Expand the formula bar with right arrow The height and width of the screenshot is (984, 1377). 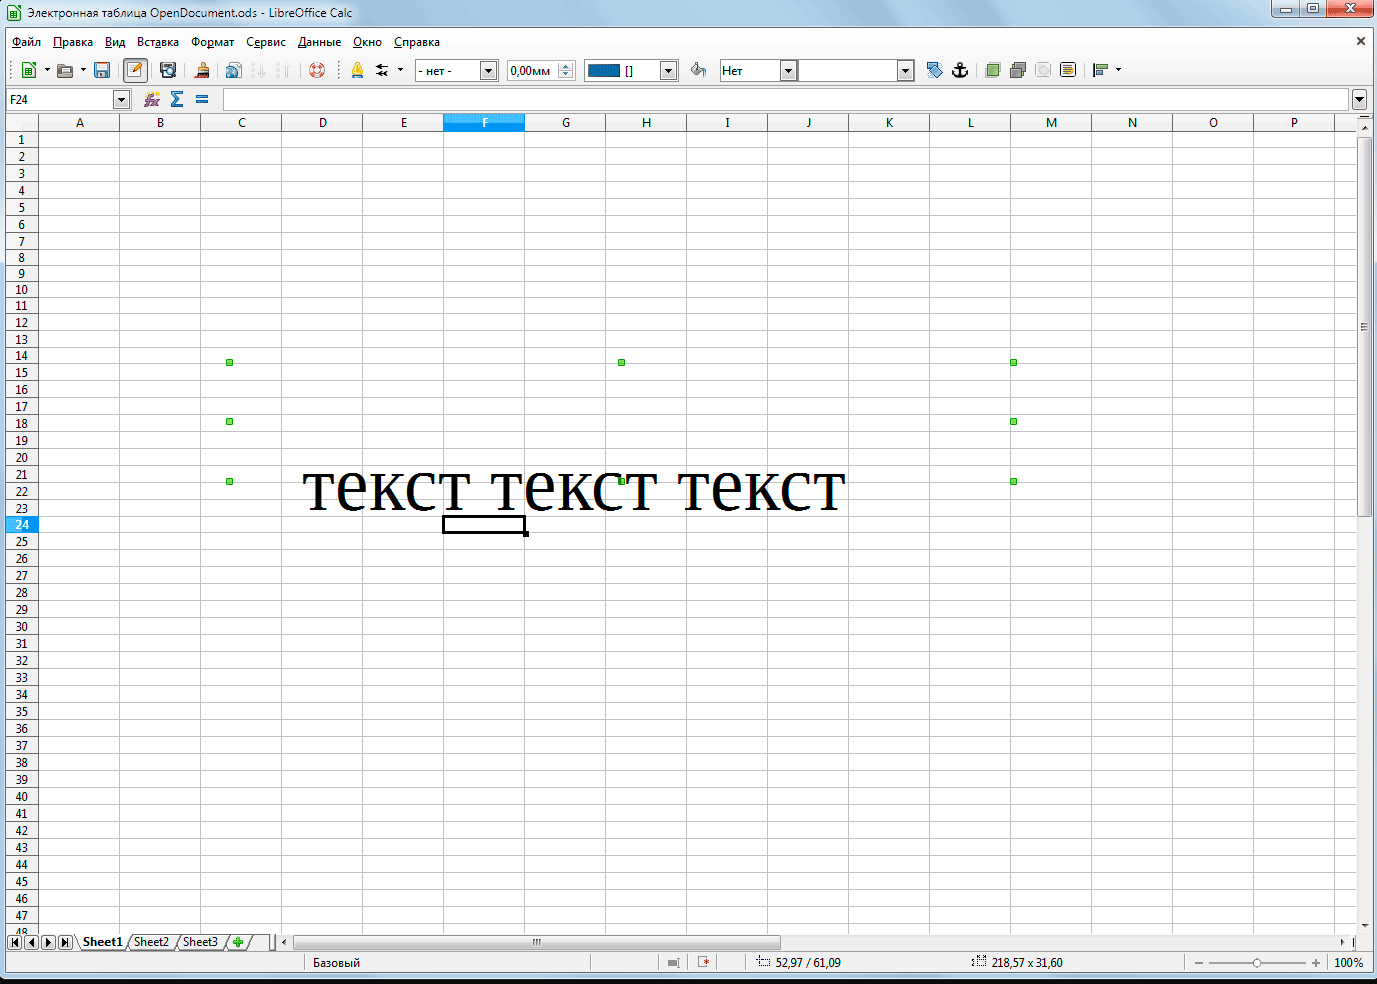pyautogui.click(x=1359, y=99)
